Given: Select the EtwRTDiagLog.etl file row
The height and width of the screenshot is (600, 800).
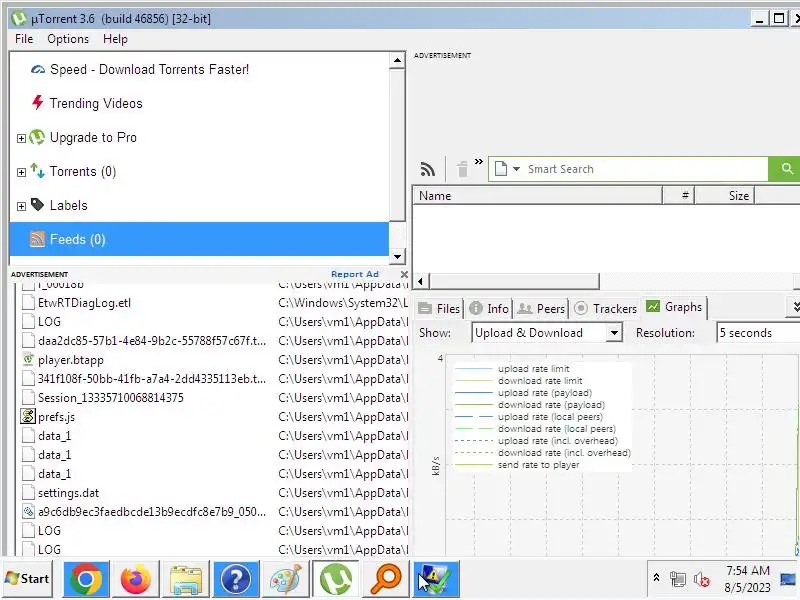Looking at the screenshot, I should (x=214, y=303).
